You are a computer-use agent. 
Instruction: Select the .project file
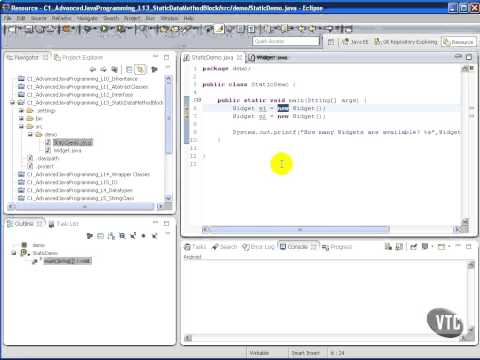click(x=45, y=166)
